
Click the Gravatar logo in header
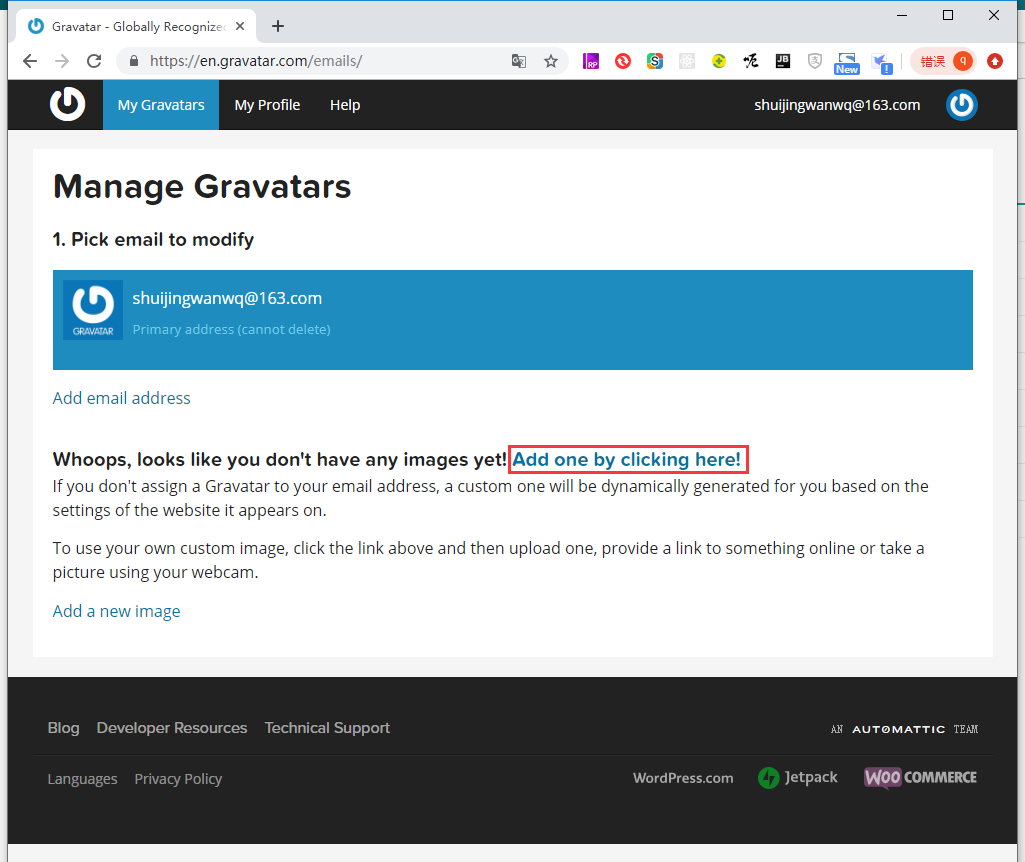(67, 105)
